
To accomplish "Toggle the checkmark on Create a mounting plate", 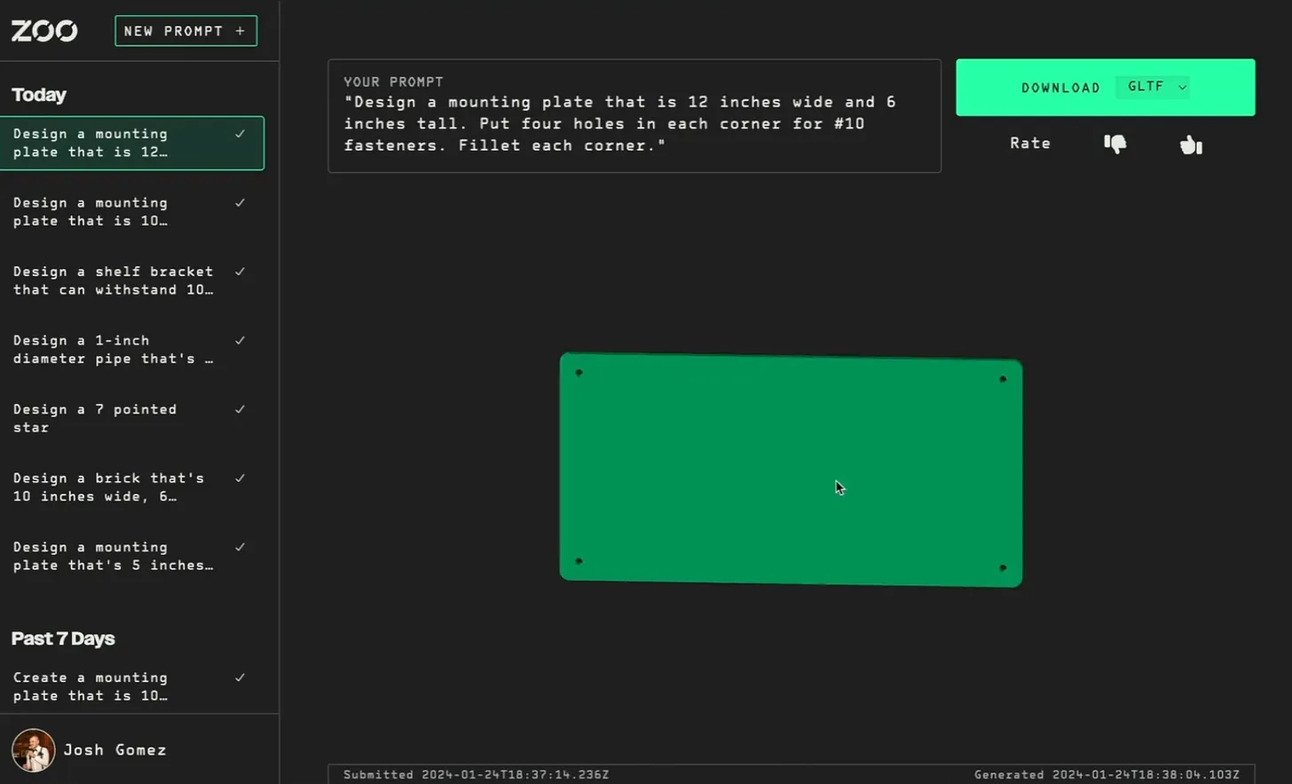I will pos(240,677).
